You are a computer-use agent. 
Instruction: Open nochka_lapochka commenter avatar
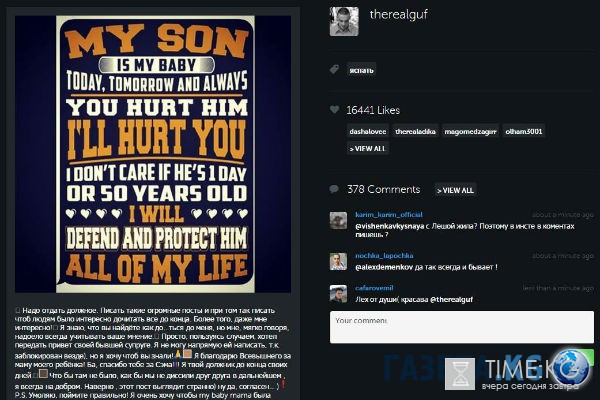[x=338, y=262]
